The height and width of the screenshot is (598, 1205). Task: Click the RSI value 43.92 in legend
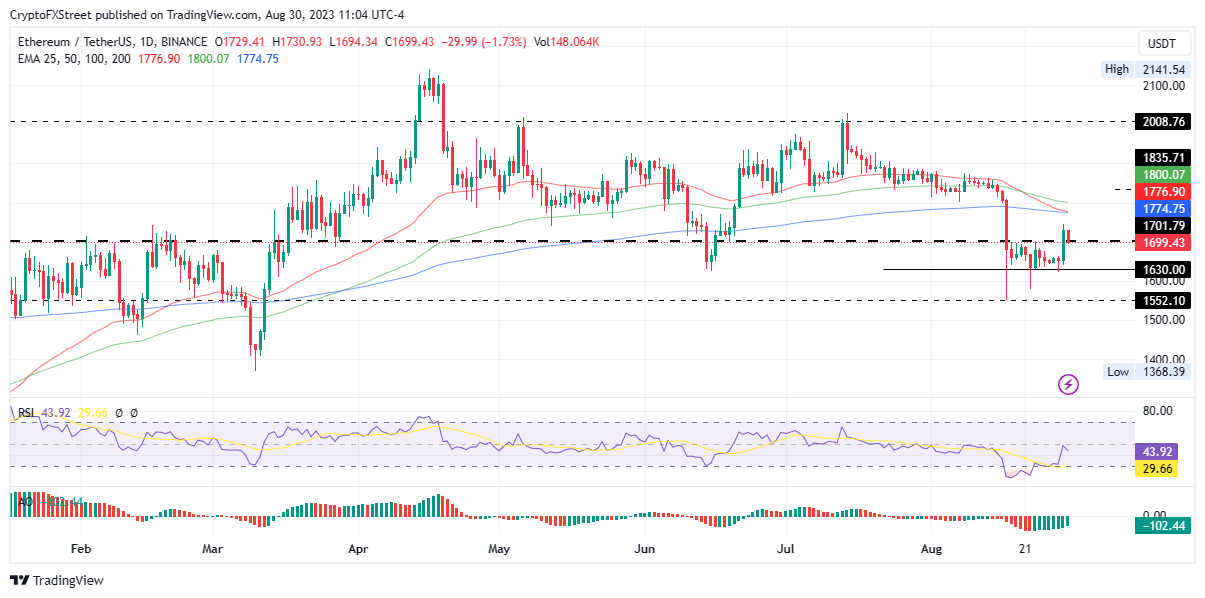click(x=56, y=413)
